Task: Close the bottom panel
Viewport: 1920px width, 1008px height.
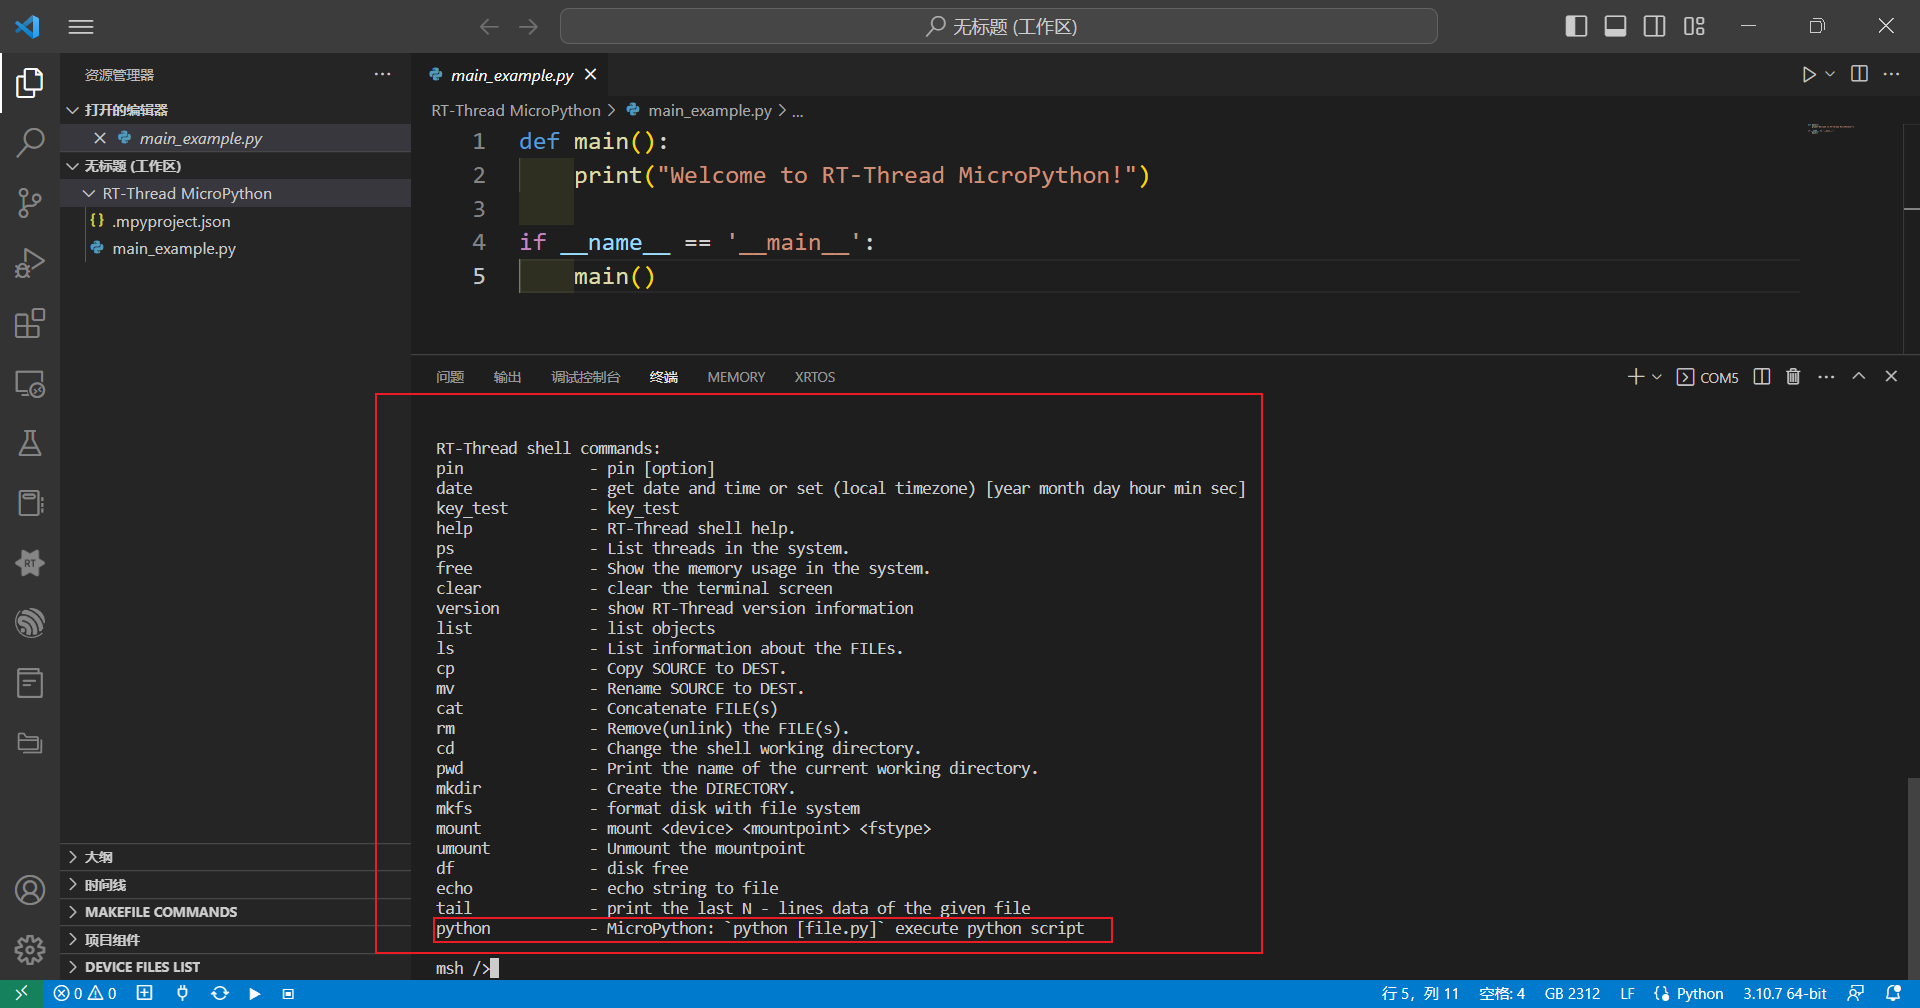Action: 1891,376
